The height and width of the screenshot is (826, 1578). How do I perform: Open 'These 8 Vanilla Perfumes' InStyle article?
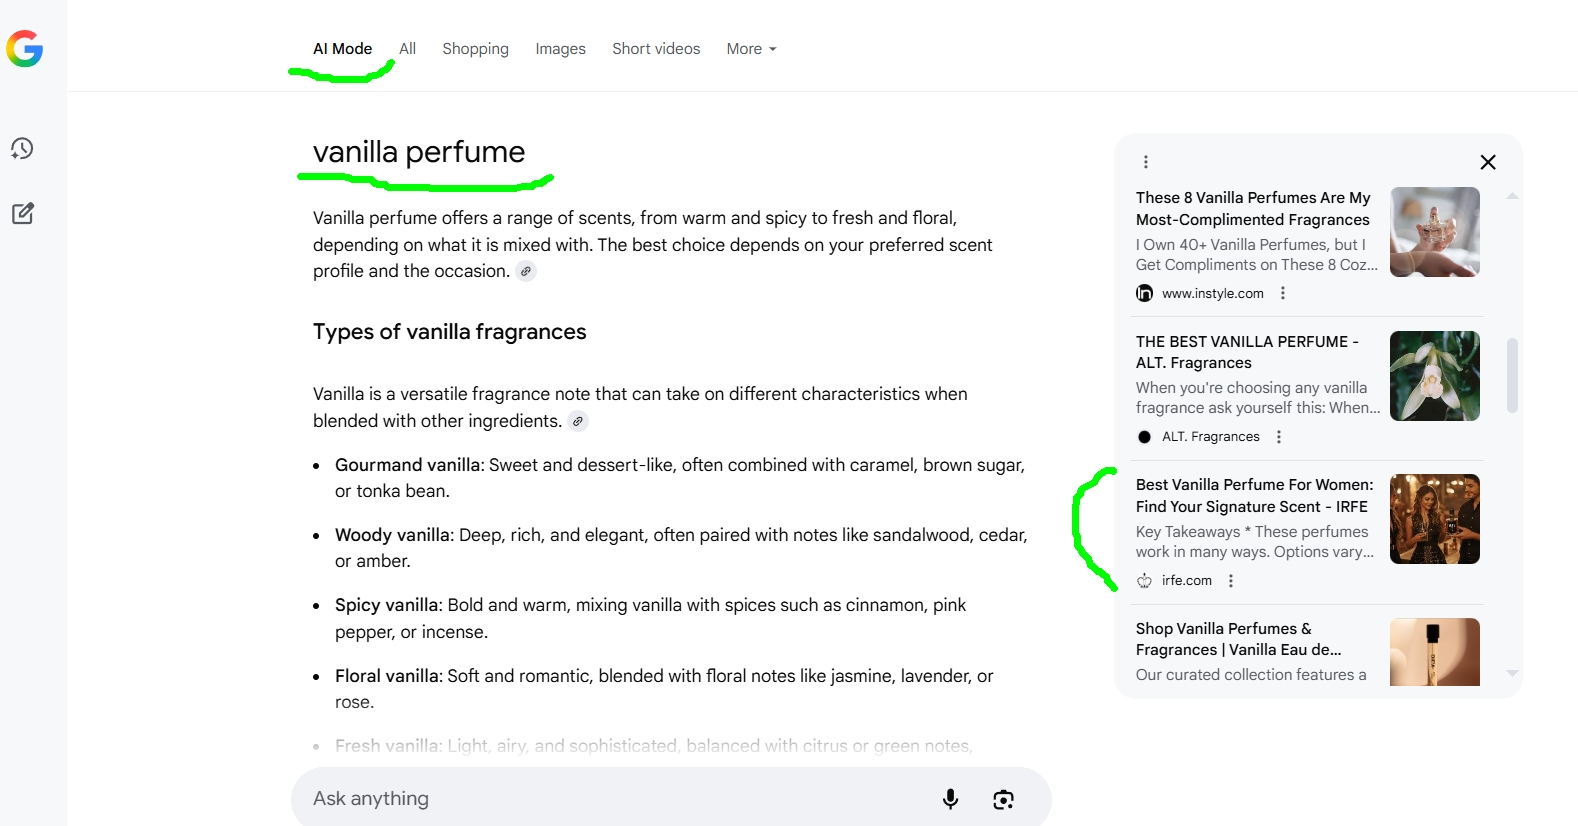pos(1253,209)
